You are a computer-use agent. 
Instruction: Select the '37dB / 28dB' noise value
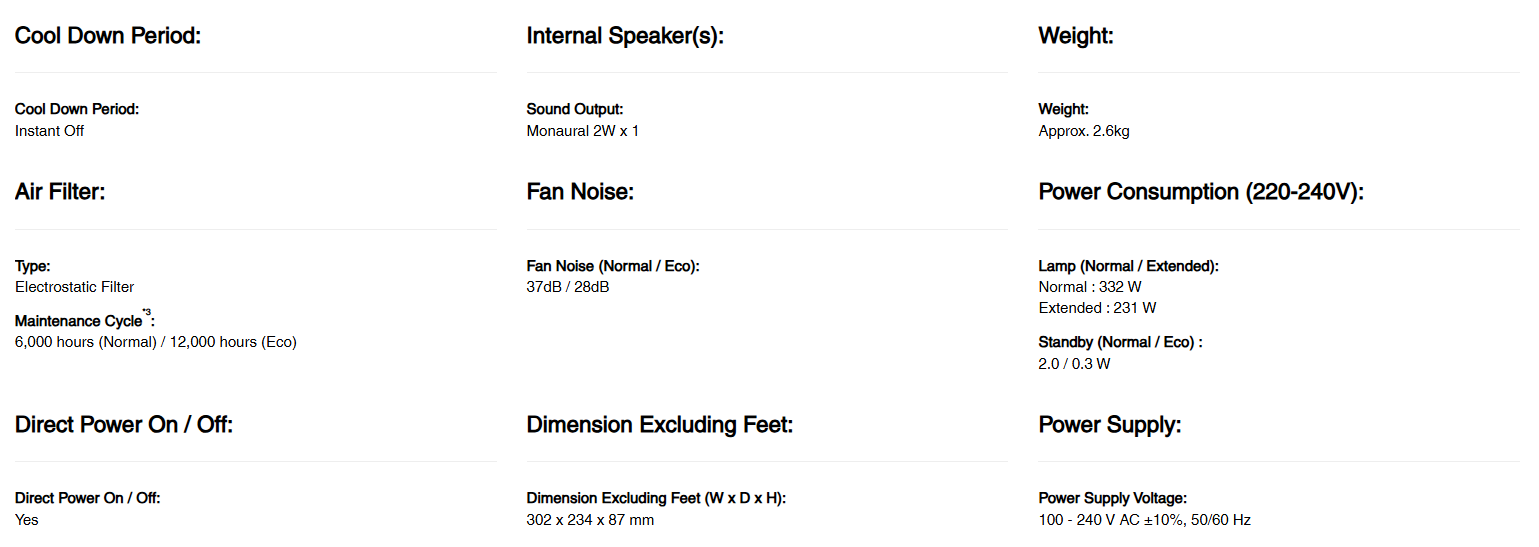tap(568, 287)
